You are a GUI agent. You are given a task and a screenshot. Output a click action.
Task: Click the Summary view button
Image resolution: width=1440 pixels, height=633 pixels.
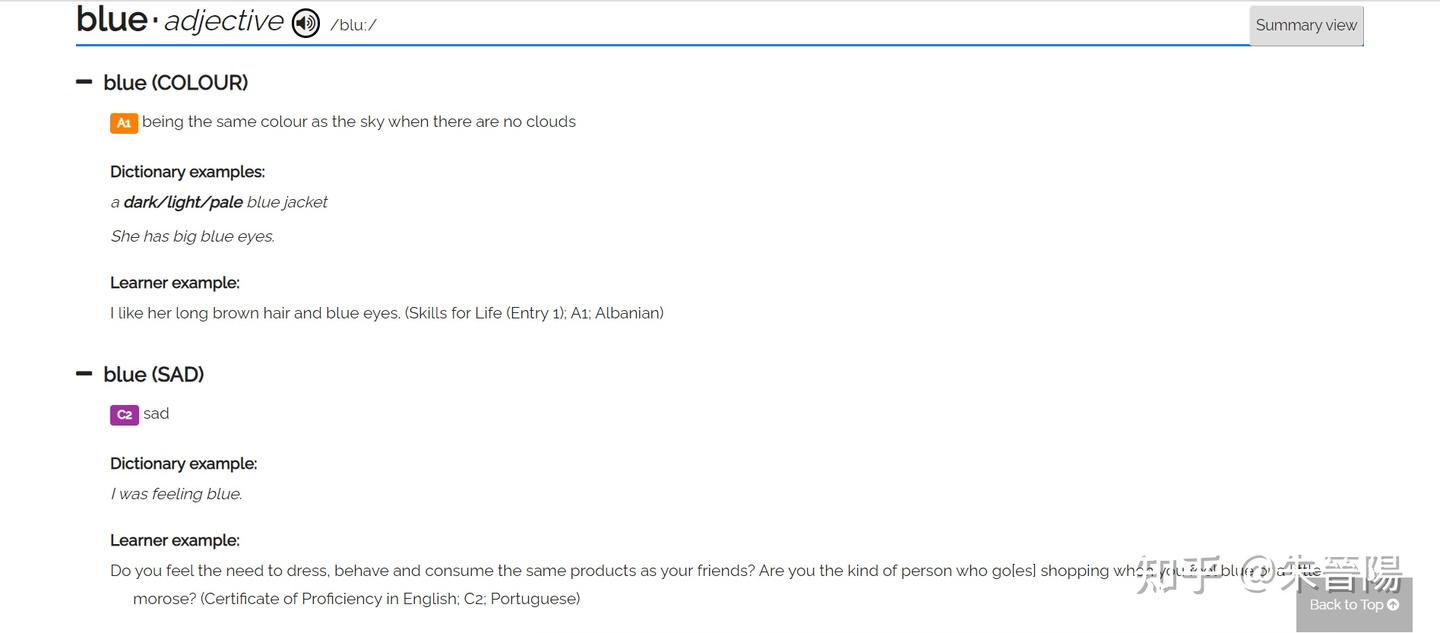coord(1306,26)
